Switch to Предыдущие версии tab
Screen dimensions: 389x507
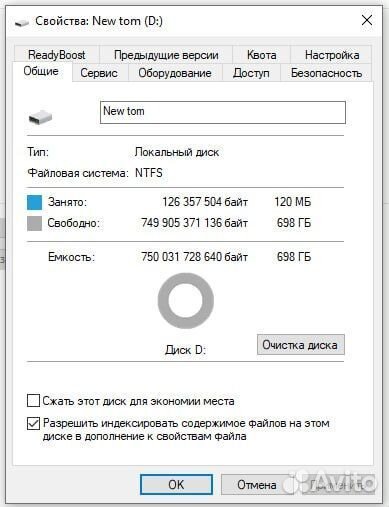click(166, 55)
